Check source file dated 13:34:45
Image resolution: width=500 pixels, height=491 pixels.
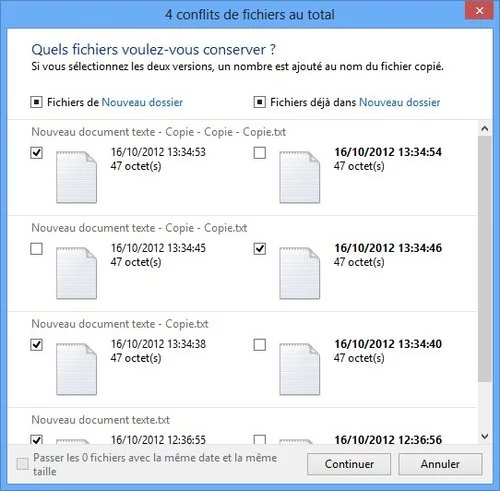click(36, 249)
